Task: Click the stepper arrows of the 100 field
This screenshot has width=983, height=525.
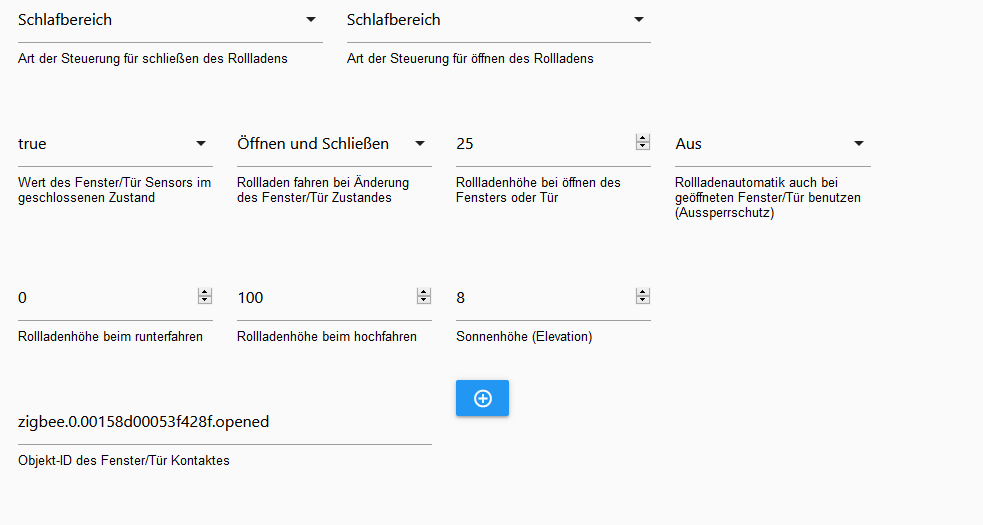Action: click(x=424, y=296)
